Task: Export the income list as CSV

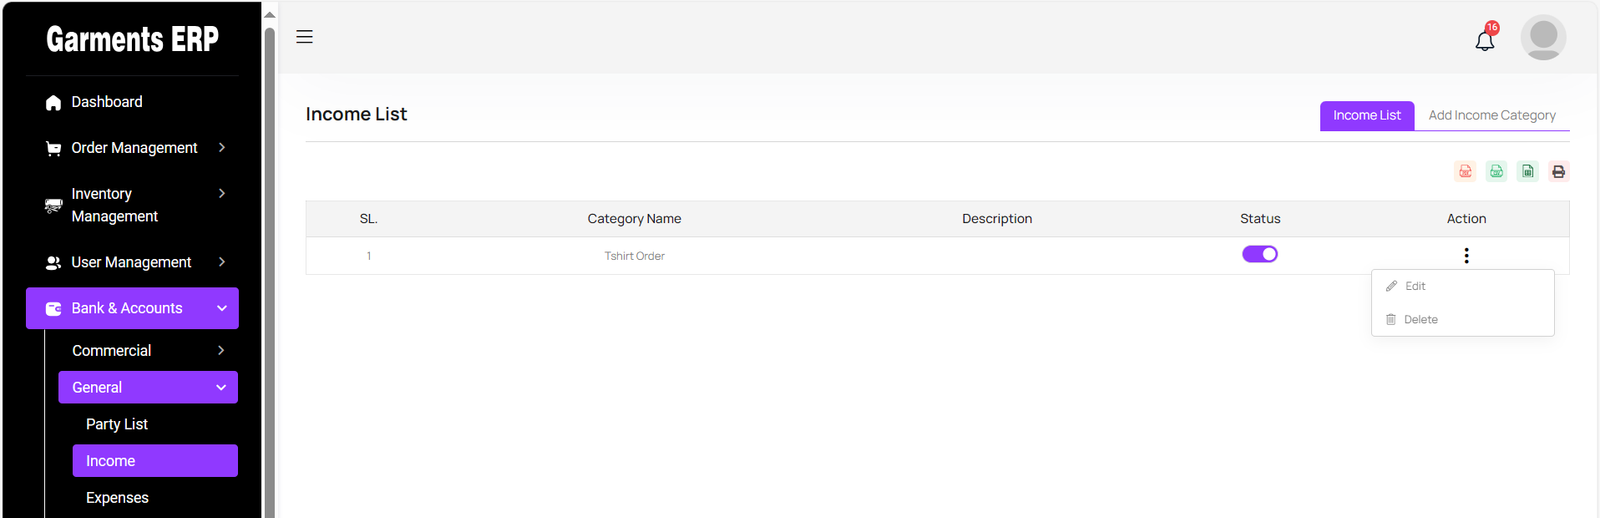Action: pyautogui.click(x=1496, y=172)
